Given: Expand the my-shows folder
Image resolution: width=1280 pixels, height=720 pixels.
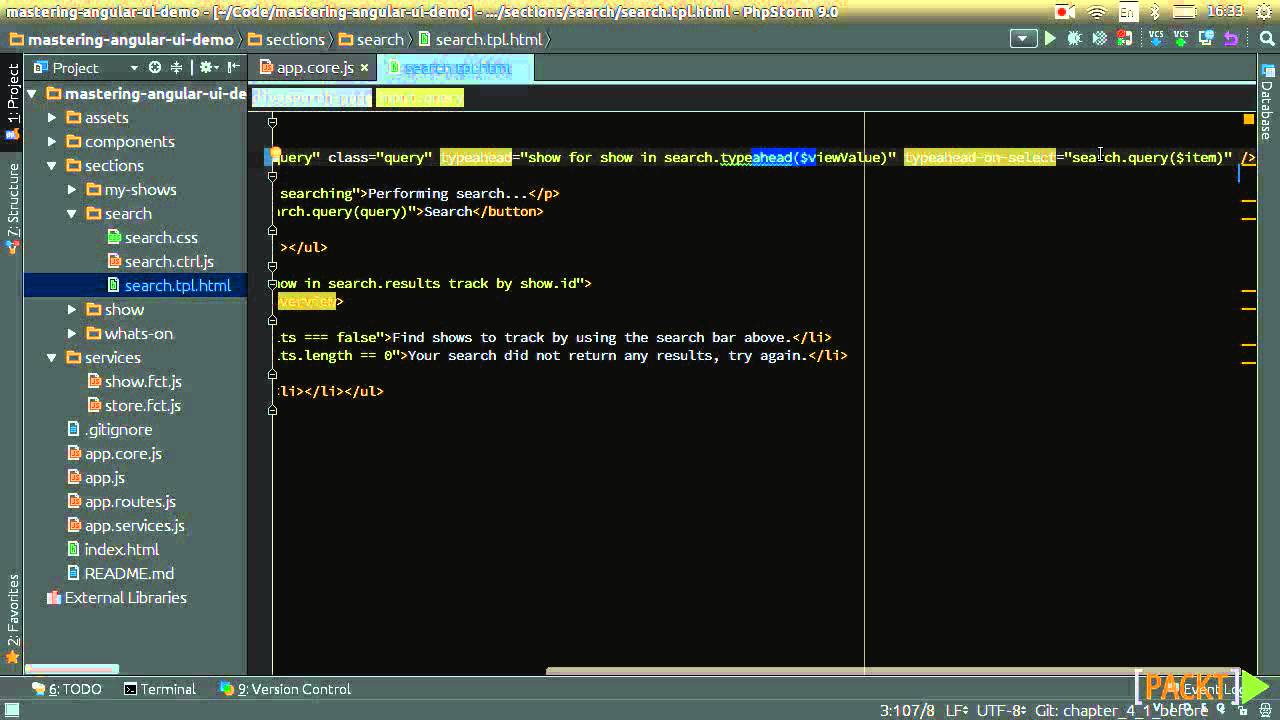Looking at the screenshot, I should tap(72, 189).
